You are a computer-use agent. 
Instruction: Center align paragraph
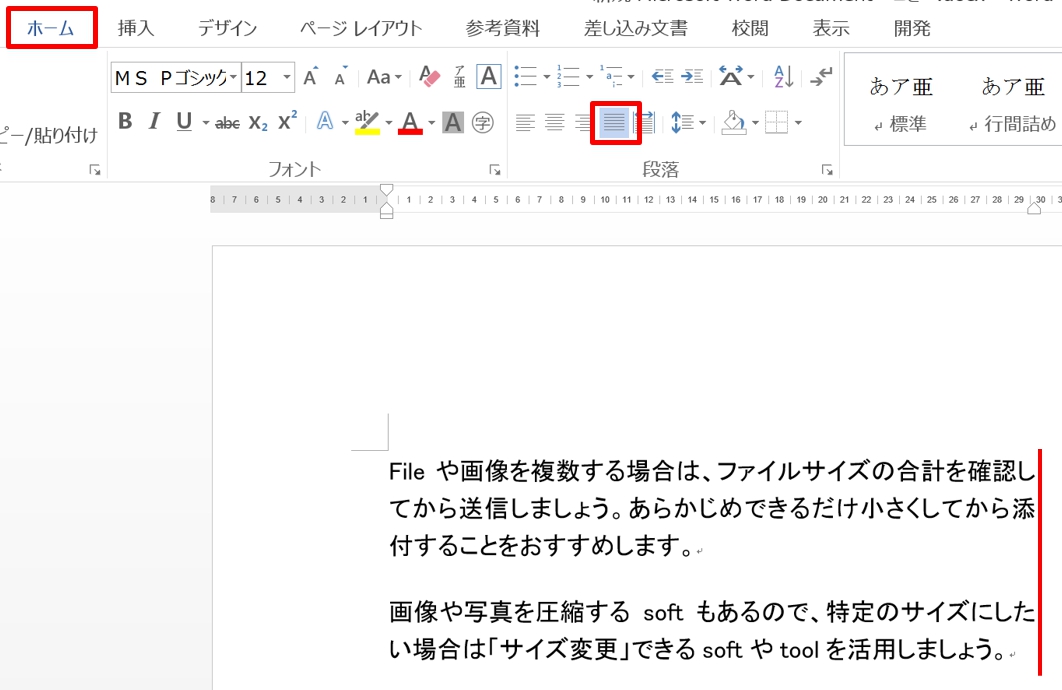tap(555, 123)
